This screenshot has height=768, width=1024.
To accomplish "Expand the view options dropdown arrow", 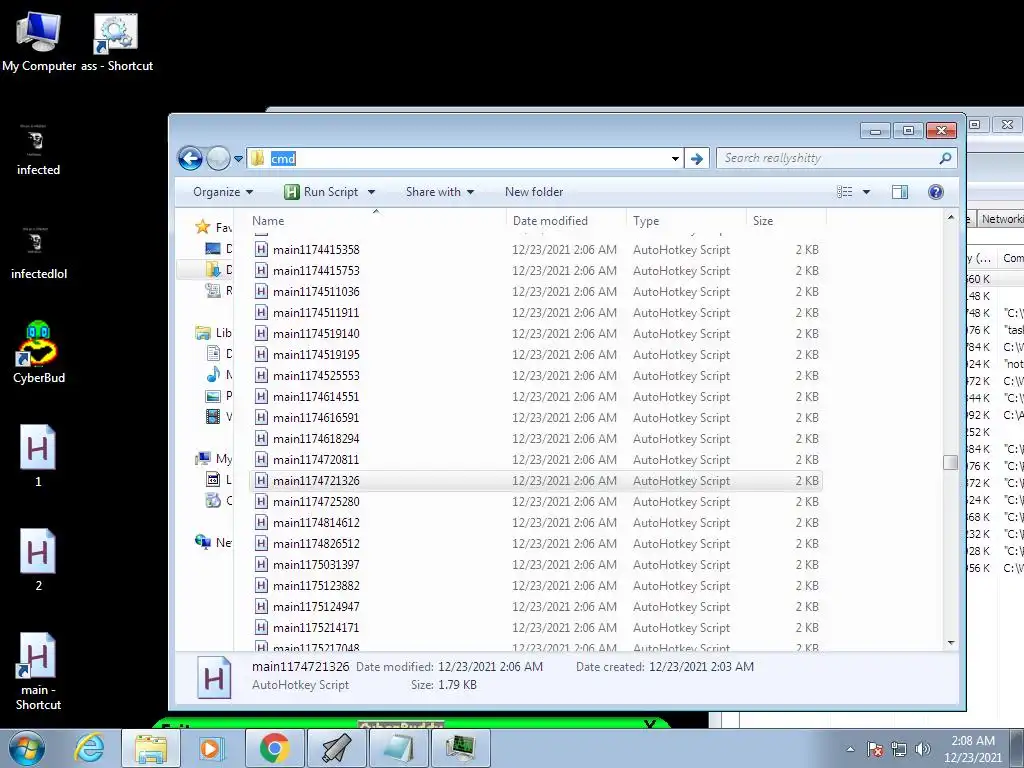I will 867,192.
